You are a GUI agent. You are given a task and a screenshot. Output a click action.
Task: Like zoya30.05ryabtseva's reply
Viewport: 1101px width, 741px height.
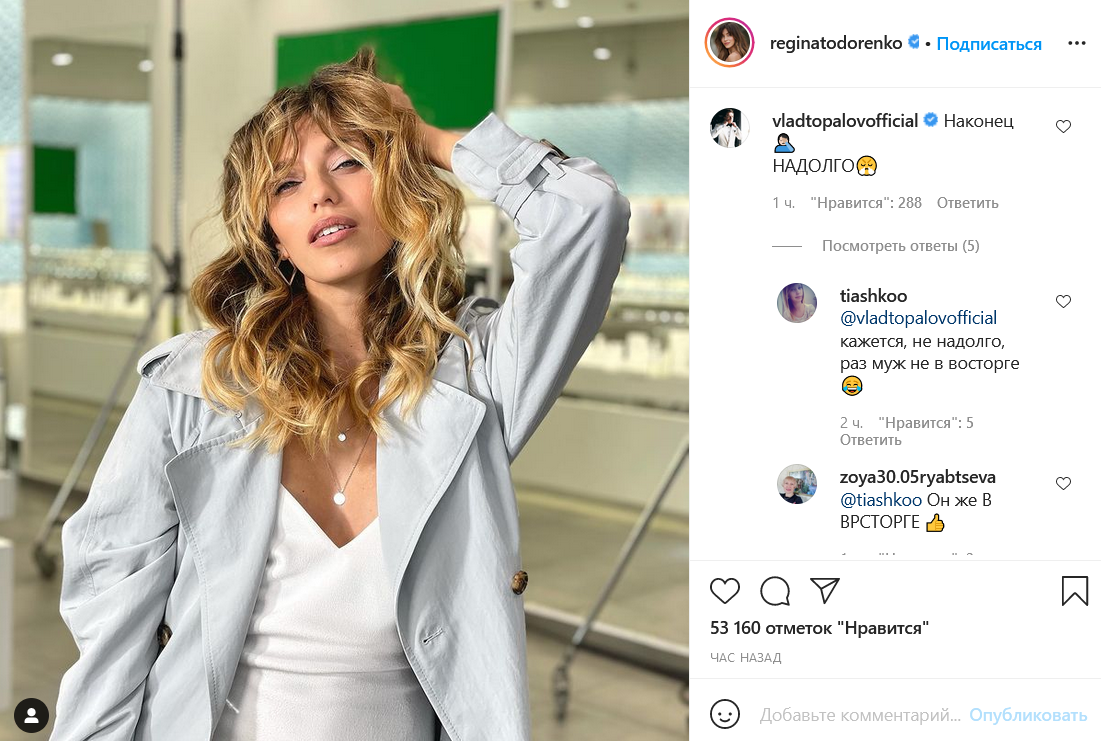[1063, 483]
